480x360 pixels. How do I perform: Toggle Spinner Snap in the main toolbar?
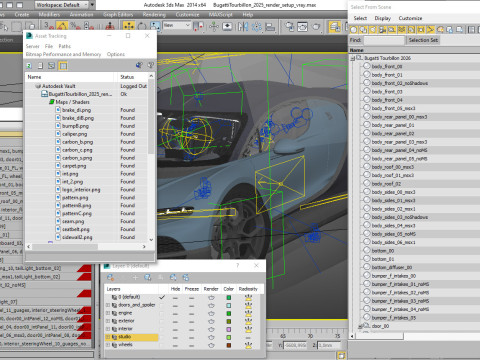(x=89, y=26)
